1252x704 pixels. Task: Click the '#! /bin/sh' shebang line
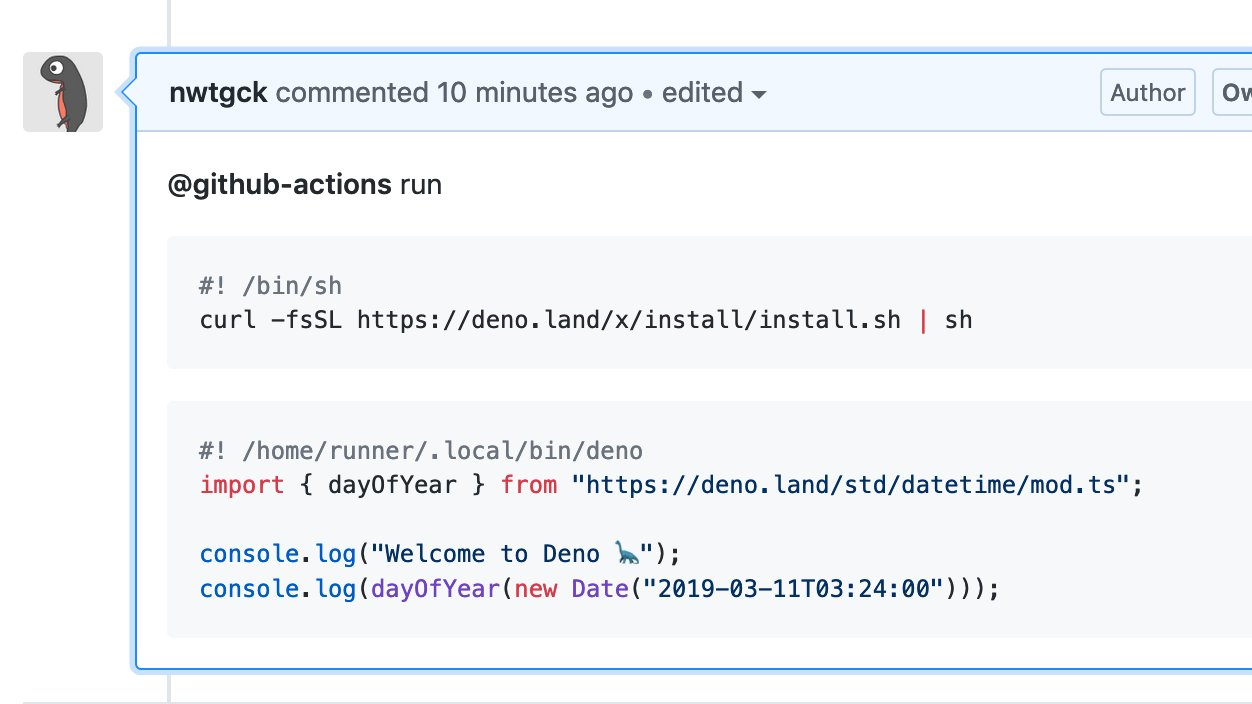[271, 286]
